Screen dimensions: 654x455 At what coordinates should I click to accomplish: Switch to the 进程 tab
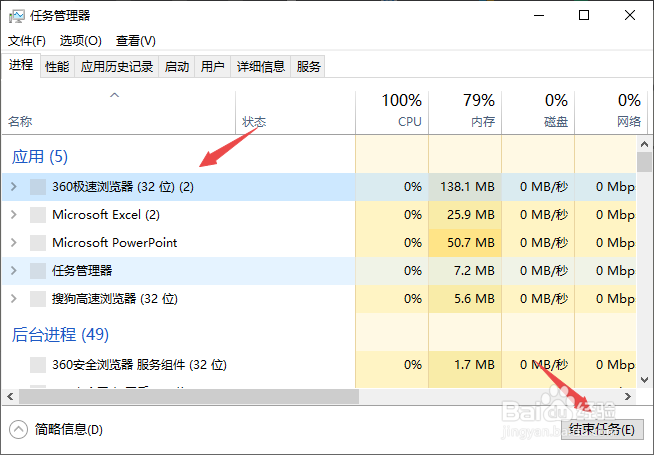(21, 65)
